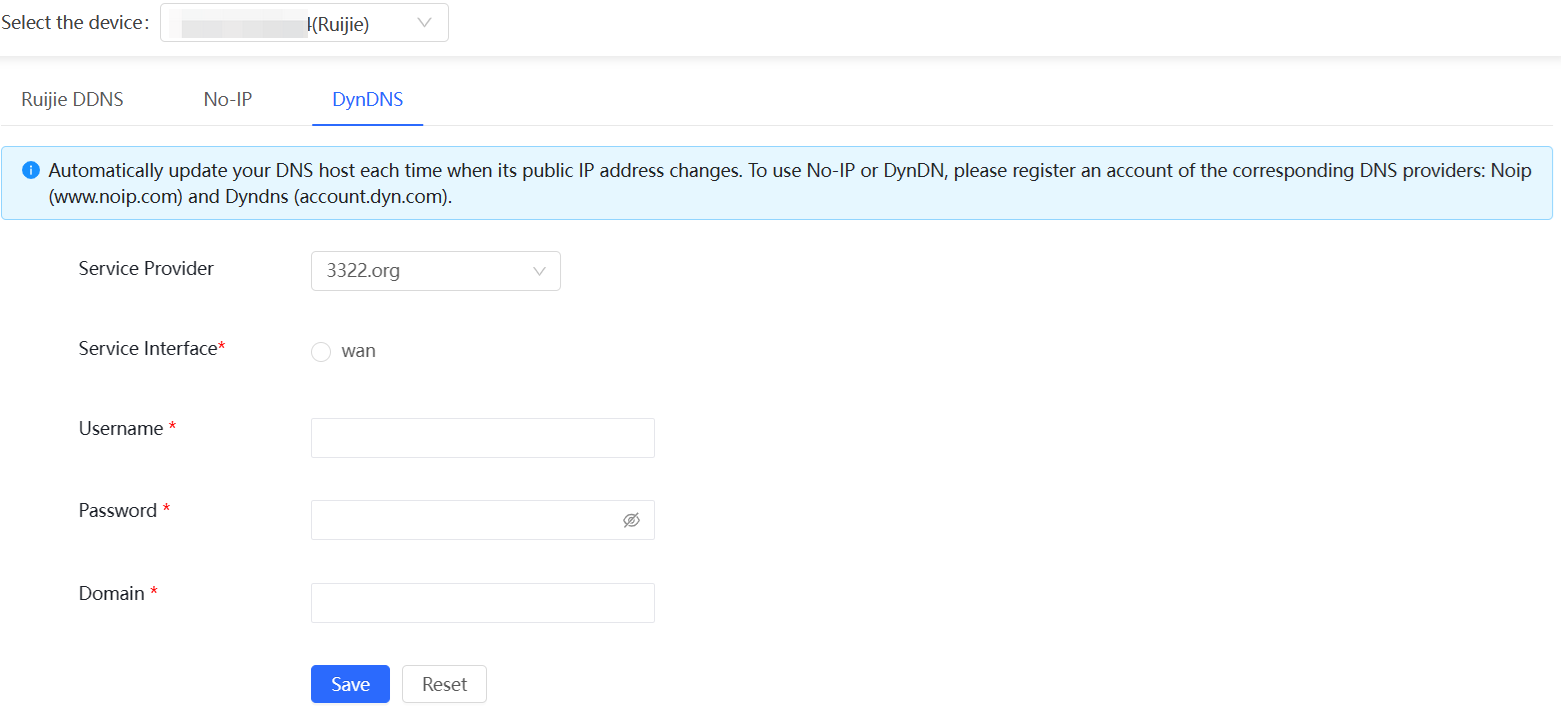Open the device selector showing (Ruijie)
The image size is (1561, 706).
coord(290,23)
